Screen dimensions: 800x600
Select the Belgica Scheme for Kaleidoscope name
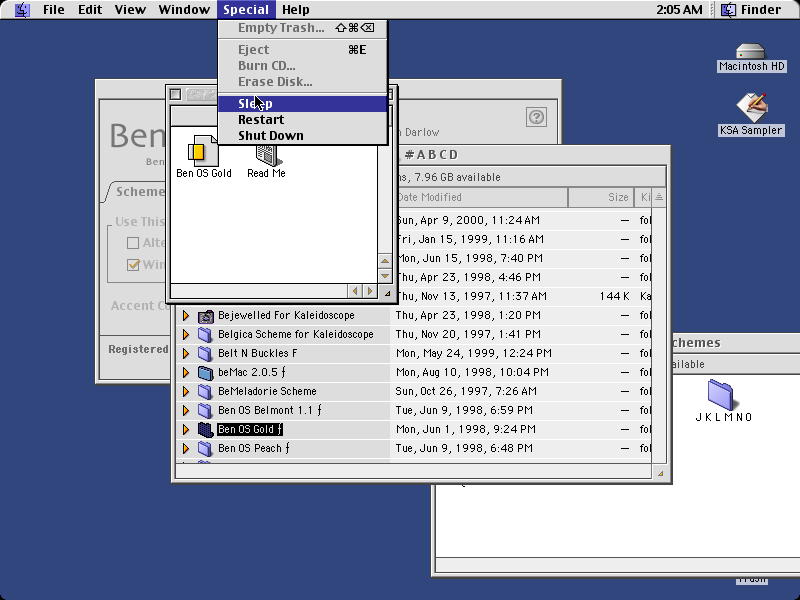point(296,335)
